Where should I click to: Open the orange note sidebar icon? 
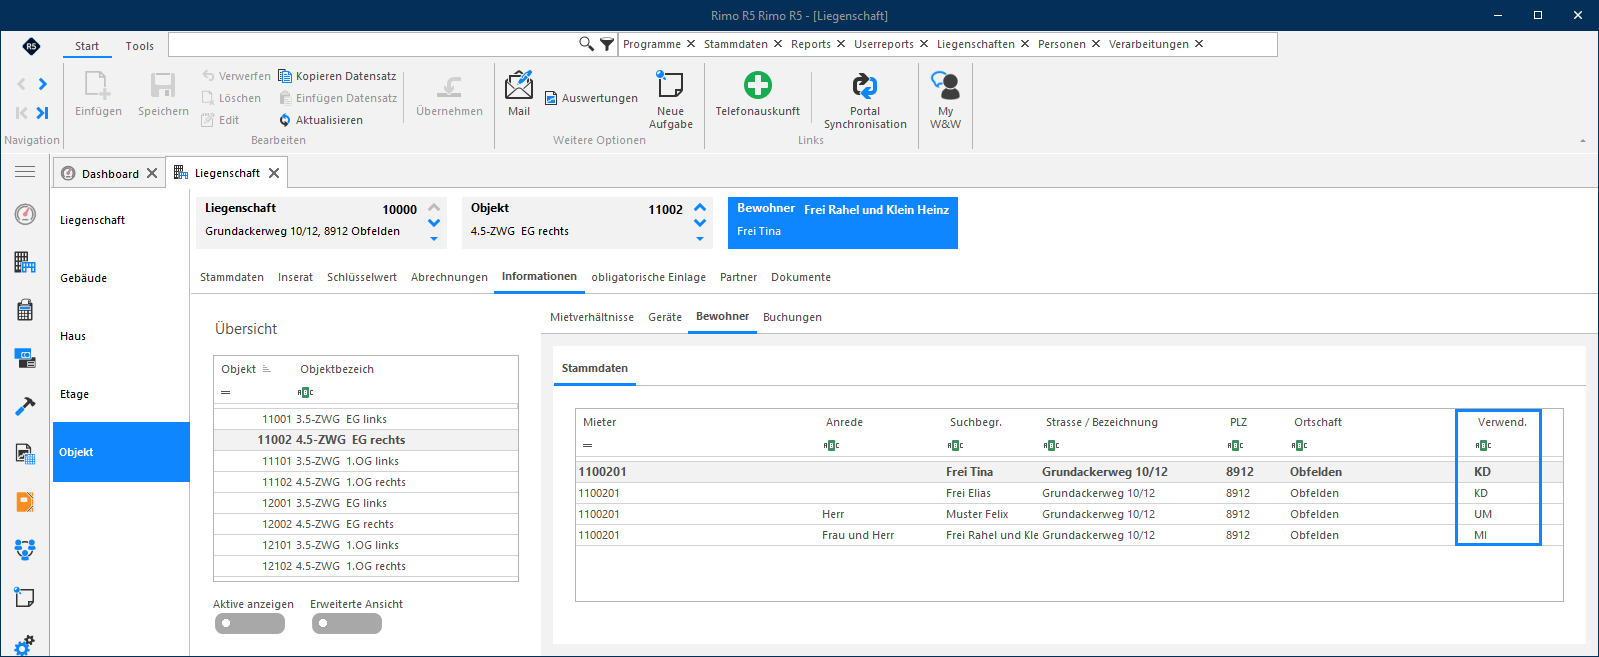coord(25,502)
